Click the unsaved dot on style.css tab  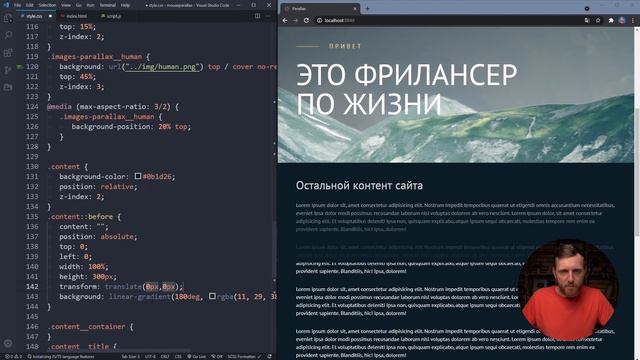tap(50, 16)
